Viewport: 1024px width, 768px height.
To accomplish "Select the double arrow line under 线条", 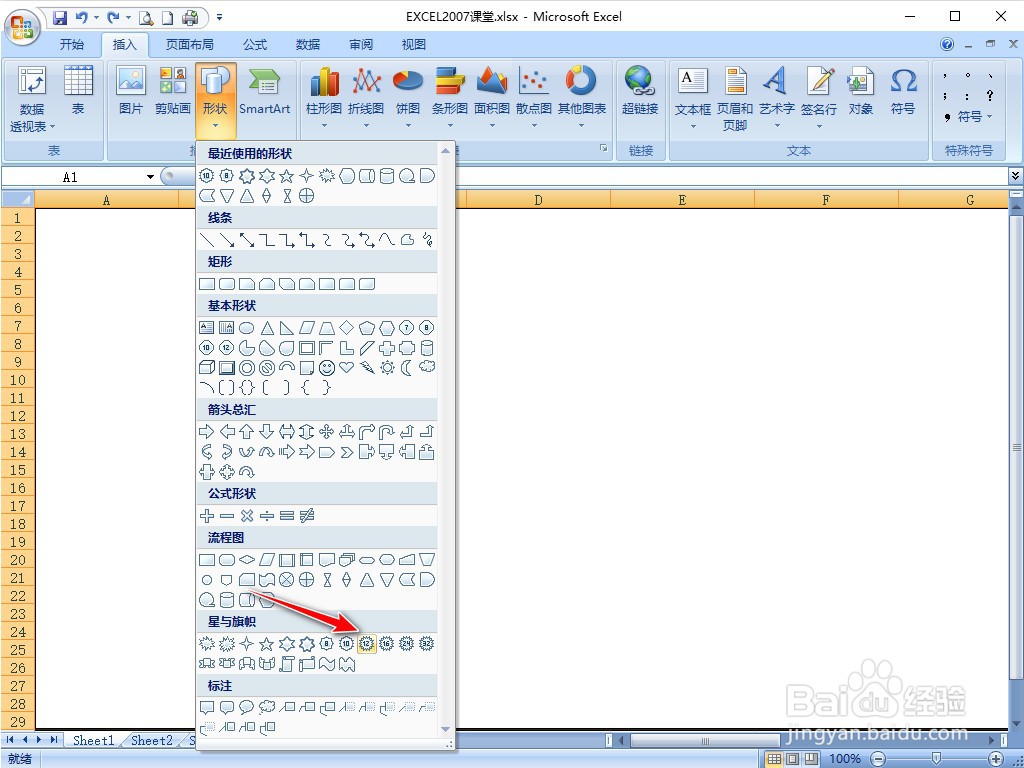I will tap(246, 240).
